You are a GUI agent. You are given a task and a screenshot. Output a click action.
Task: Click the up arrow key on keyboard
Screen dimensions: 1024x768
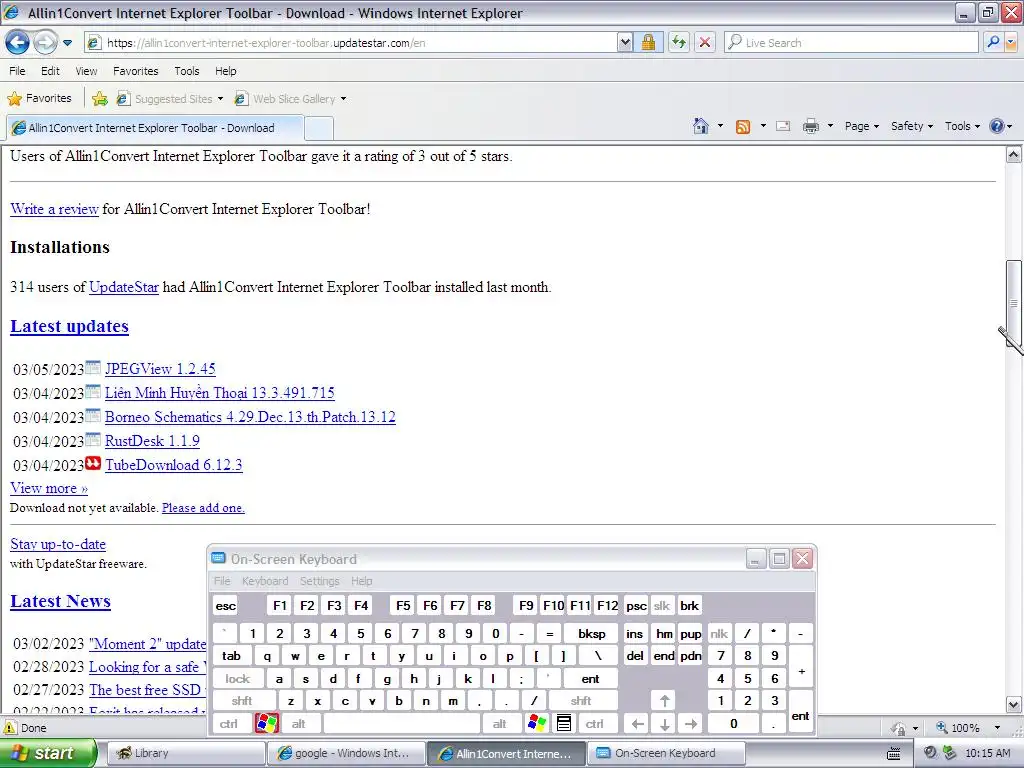(x=664, y=701)
